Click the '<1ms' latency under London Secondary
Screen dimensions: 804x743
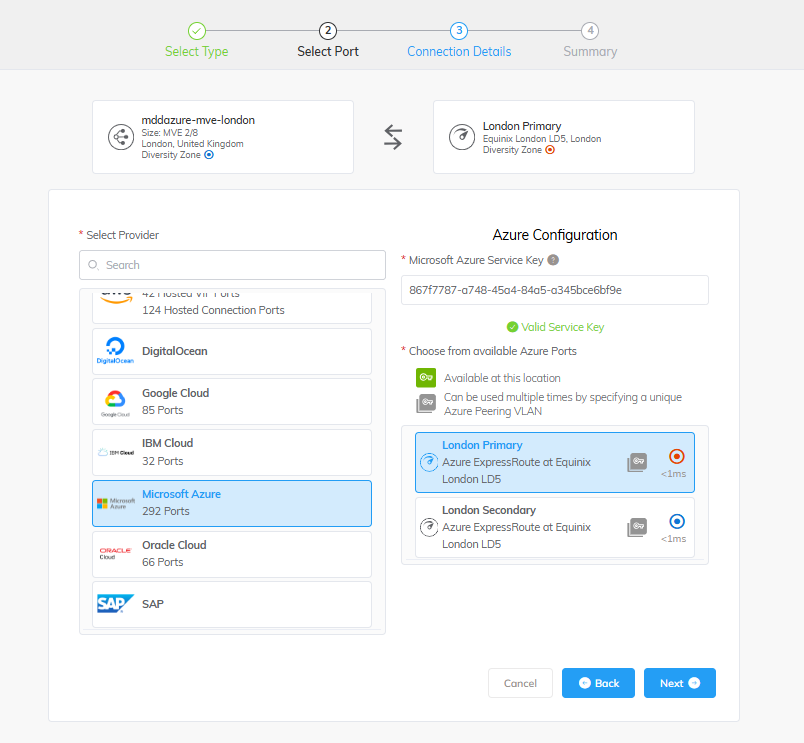673,539
